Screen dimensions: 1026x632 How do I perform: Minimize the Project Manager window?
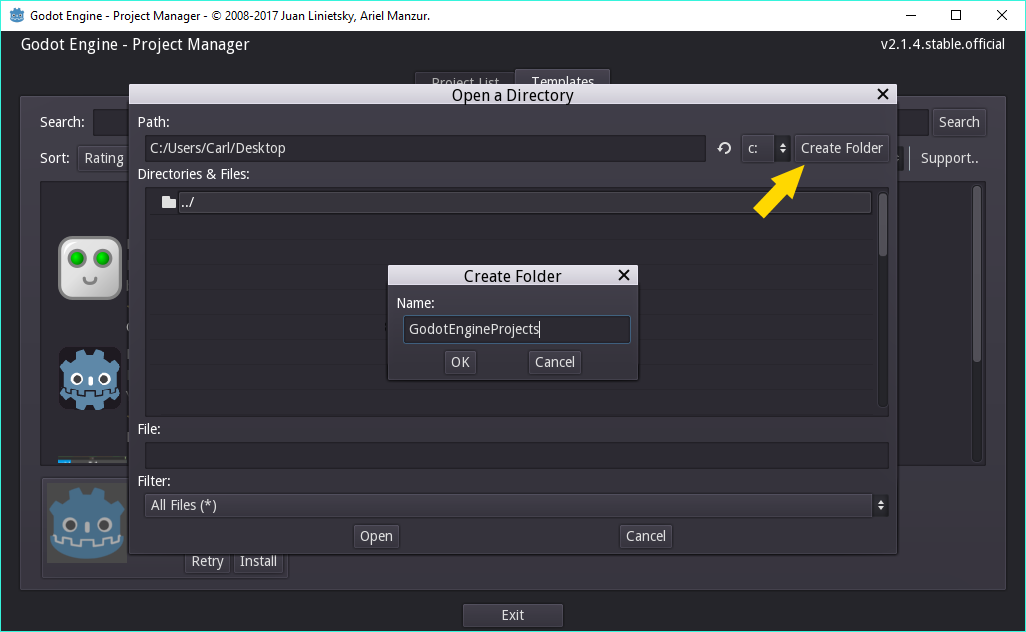tap(911, 15)
